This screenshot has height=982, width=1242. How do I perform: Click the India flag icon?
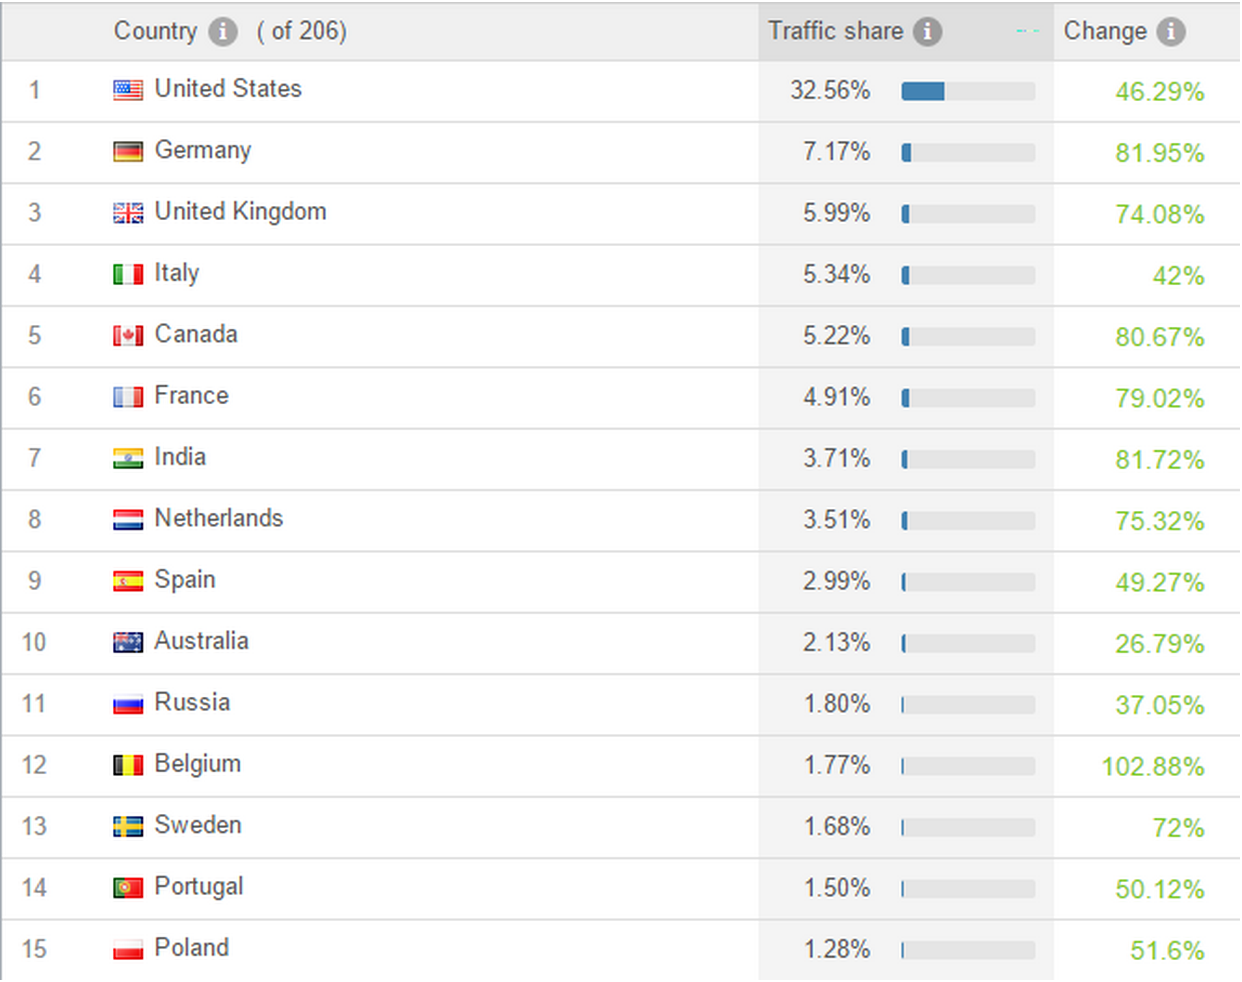[x=128, y=458]
